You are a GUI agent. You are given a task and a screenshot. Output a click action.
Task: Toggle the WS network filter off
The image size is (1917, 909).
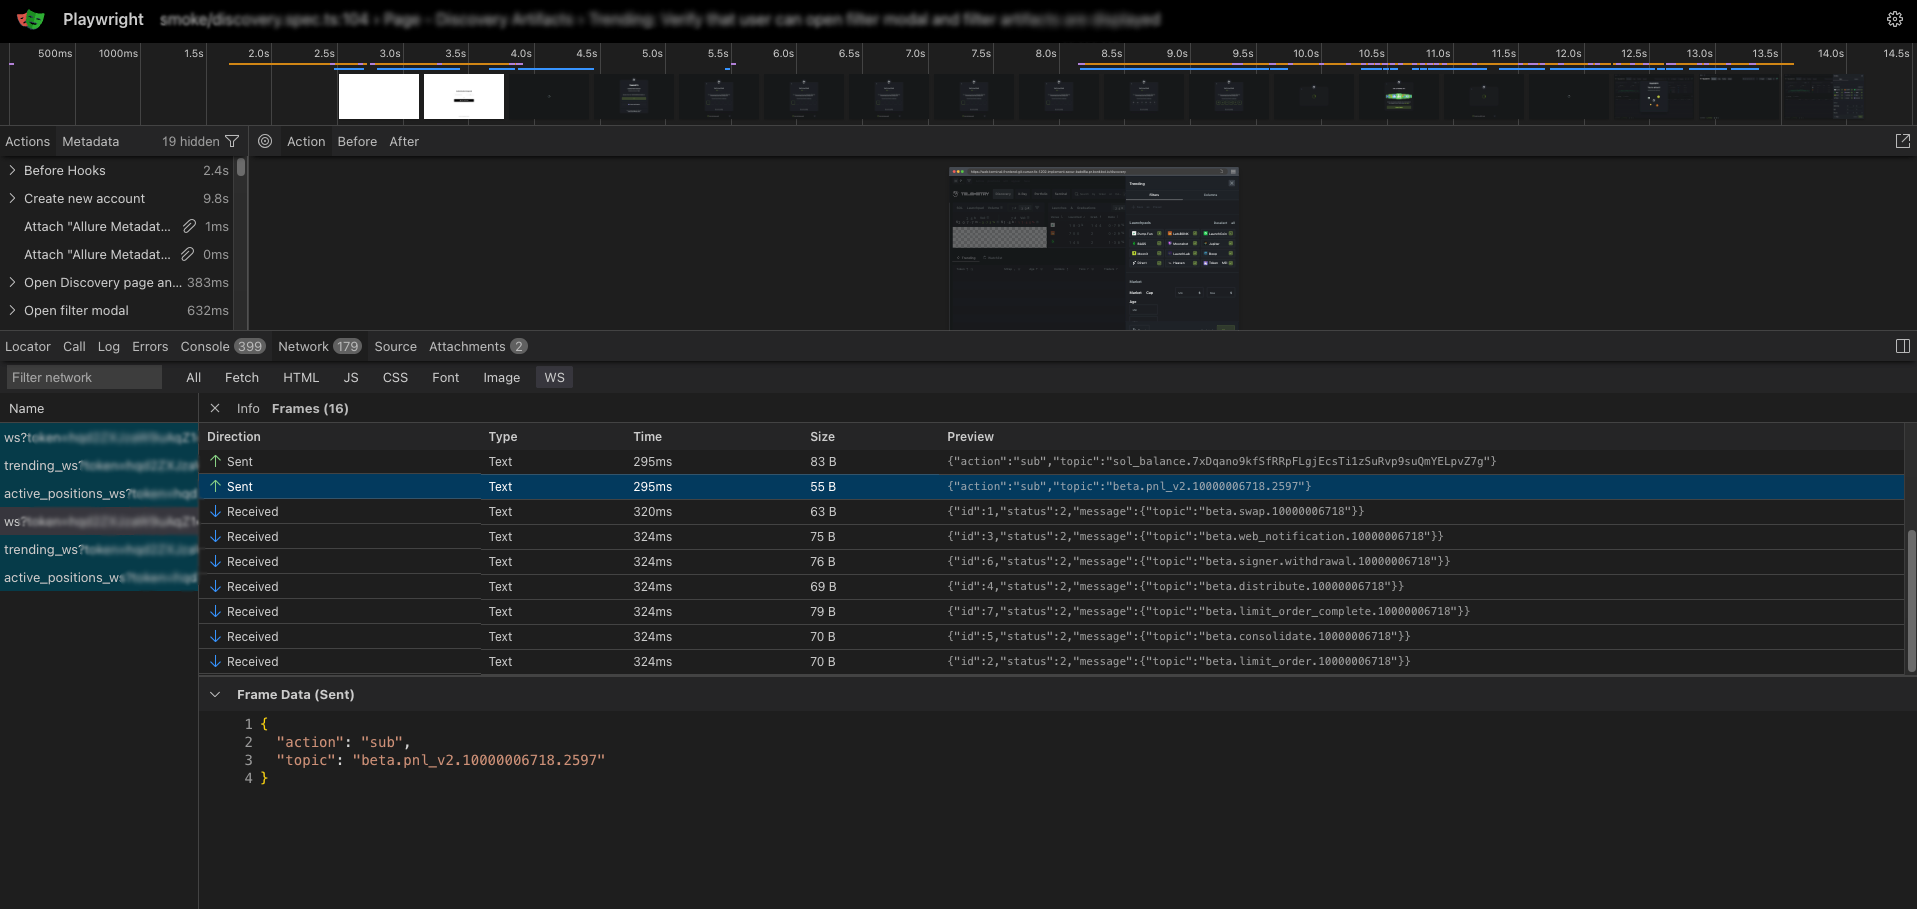tap(554, 377)
